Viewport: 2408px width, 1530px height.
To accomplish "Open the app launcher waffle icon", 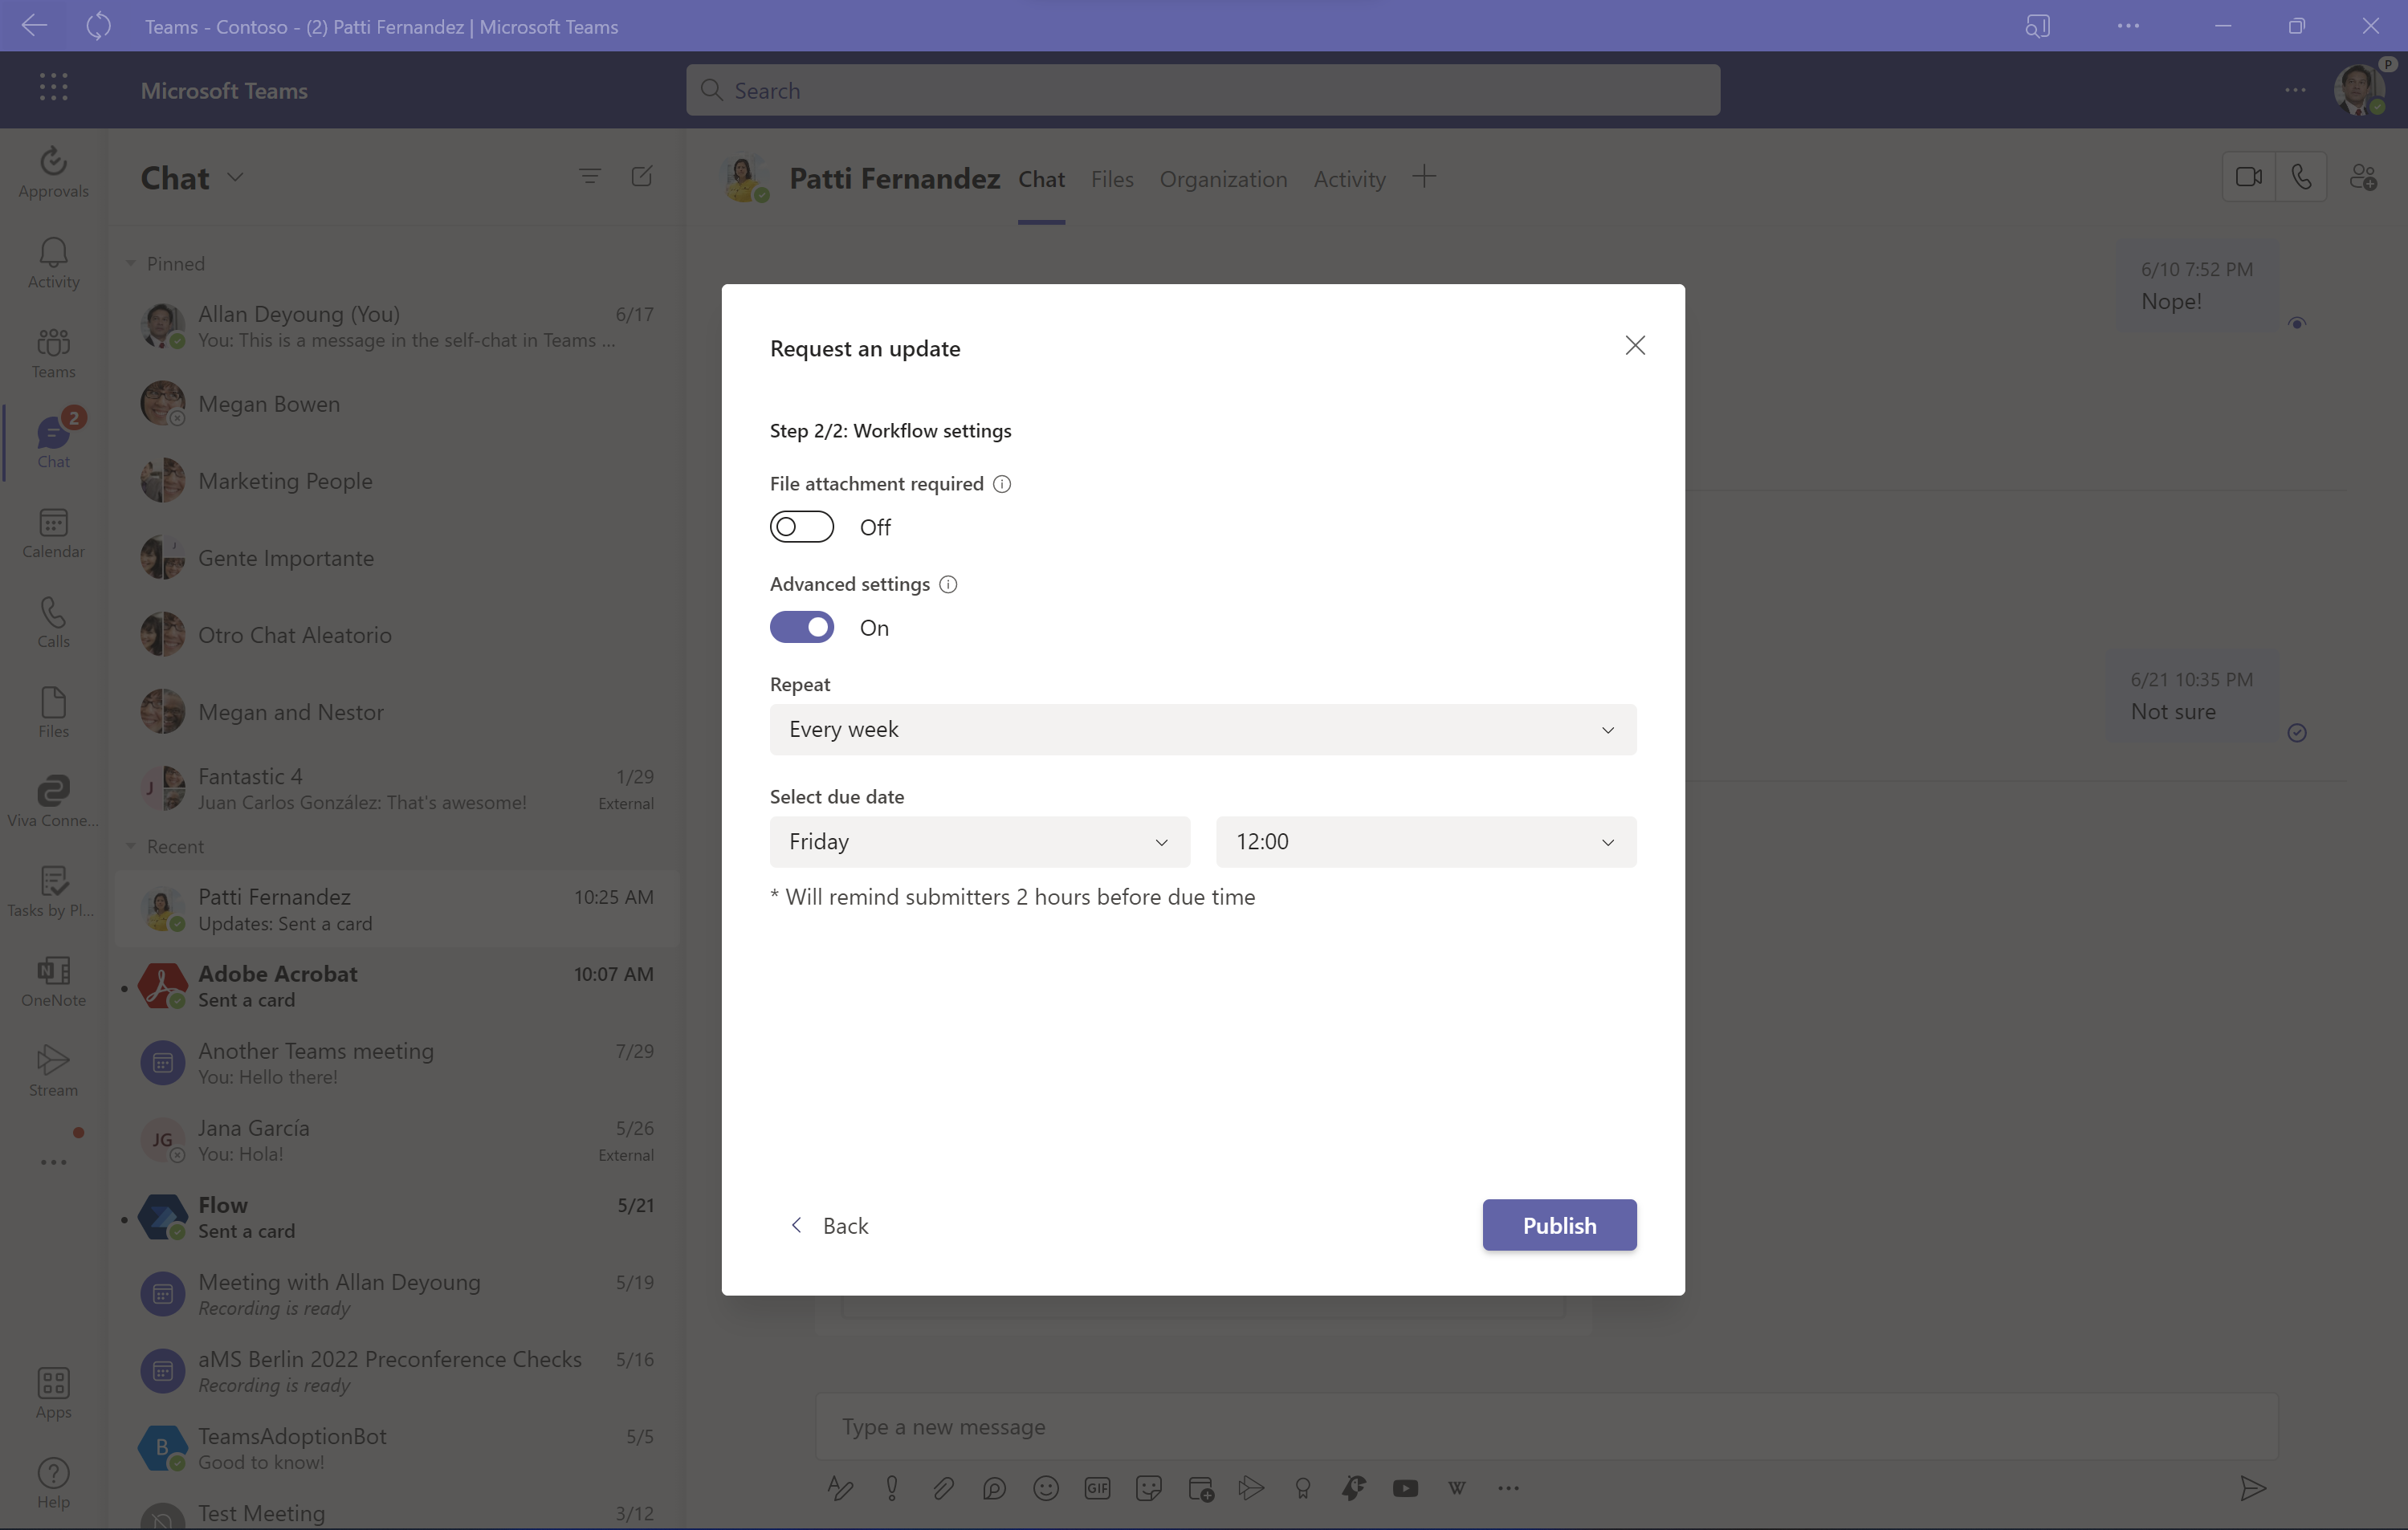I will click(x=54, y=88).
